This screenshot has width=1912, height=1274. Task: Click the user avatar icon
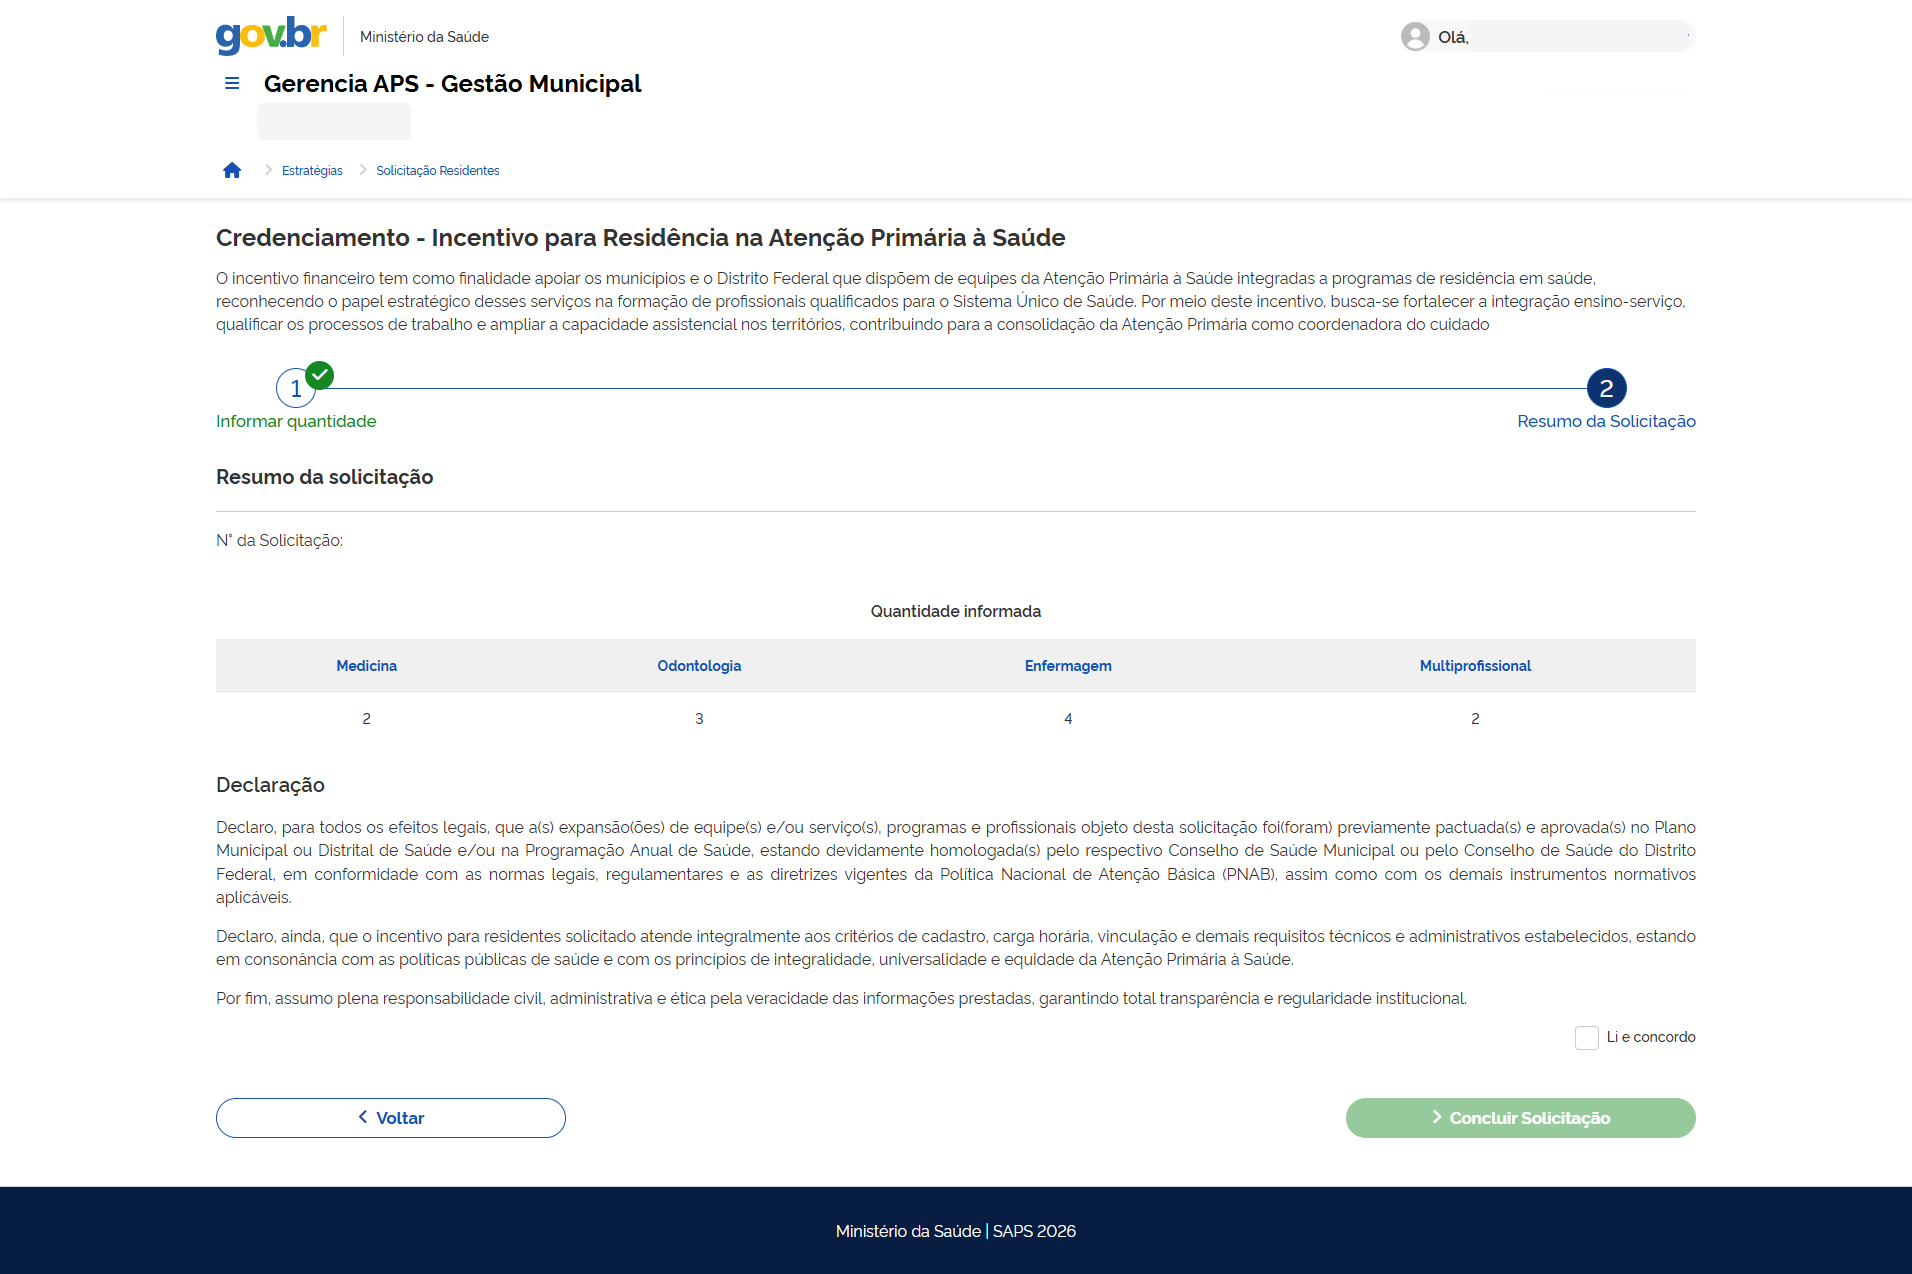1414,37
